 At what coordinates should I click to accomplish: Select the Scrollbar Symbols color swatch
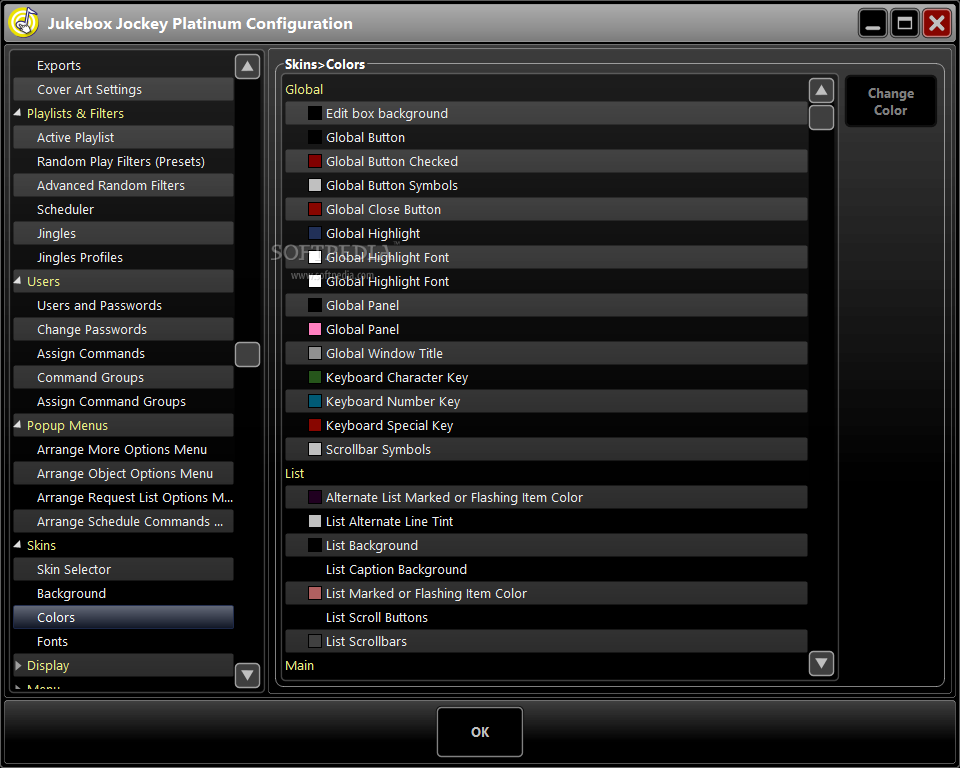pos(315,450)
